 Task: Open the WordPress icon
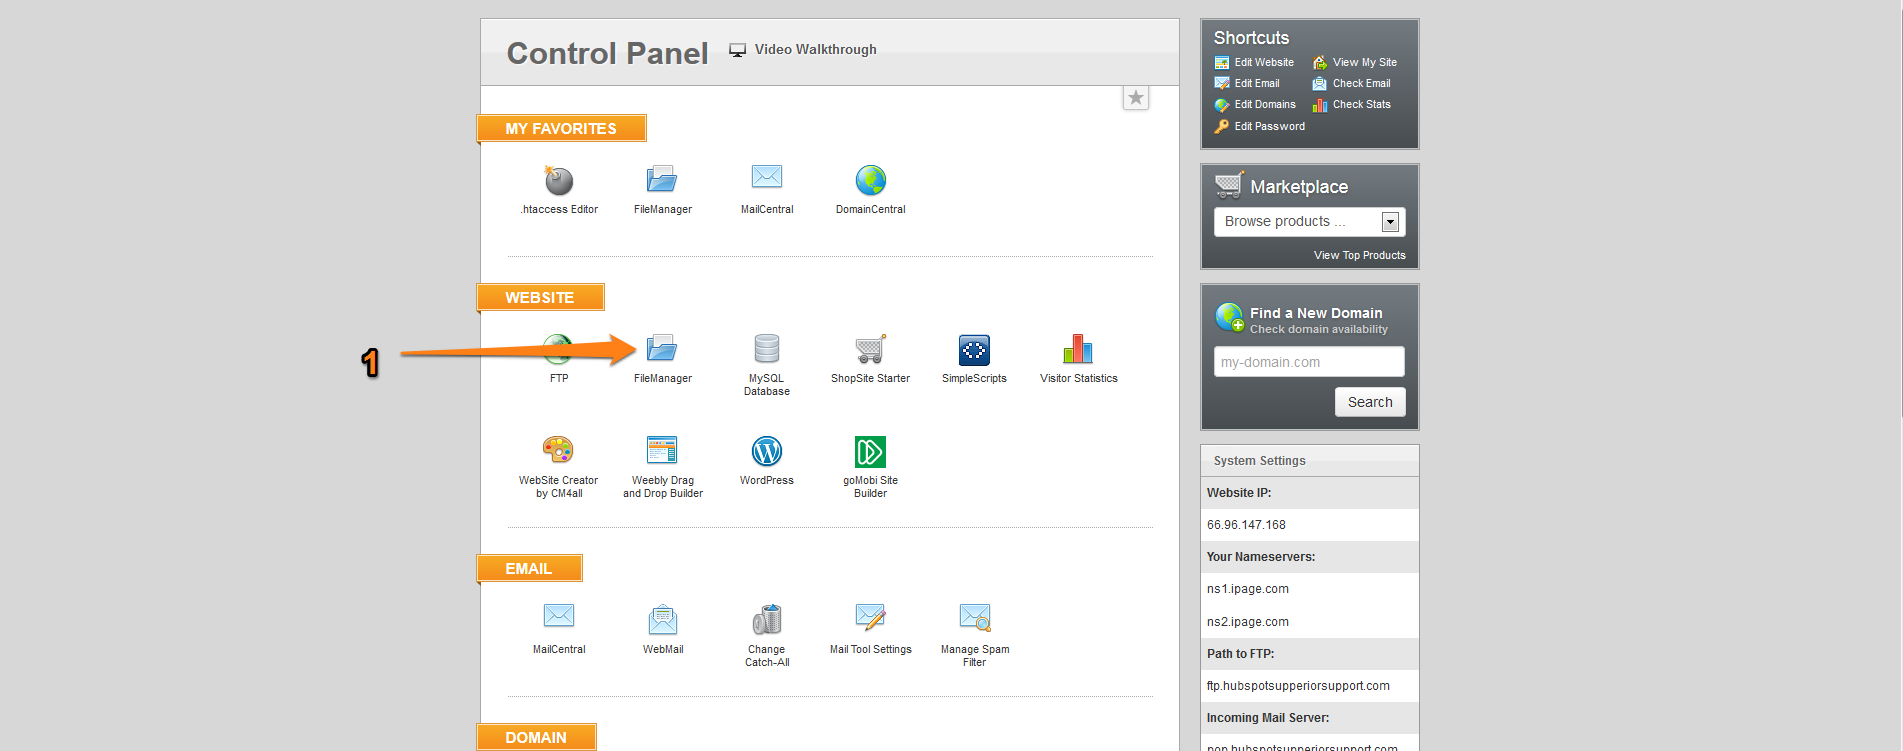[x=767, y=452]
